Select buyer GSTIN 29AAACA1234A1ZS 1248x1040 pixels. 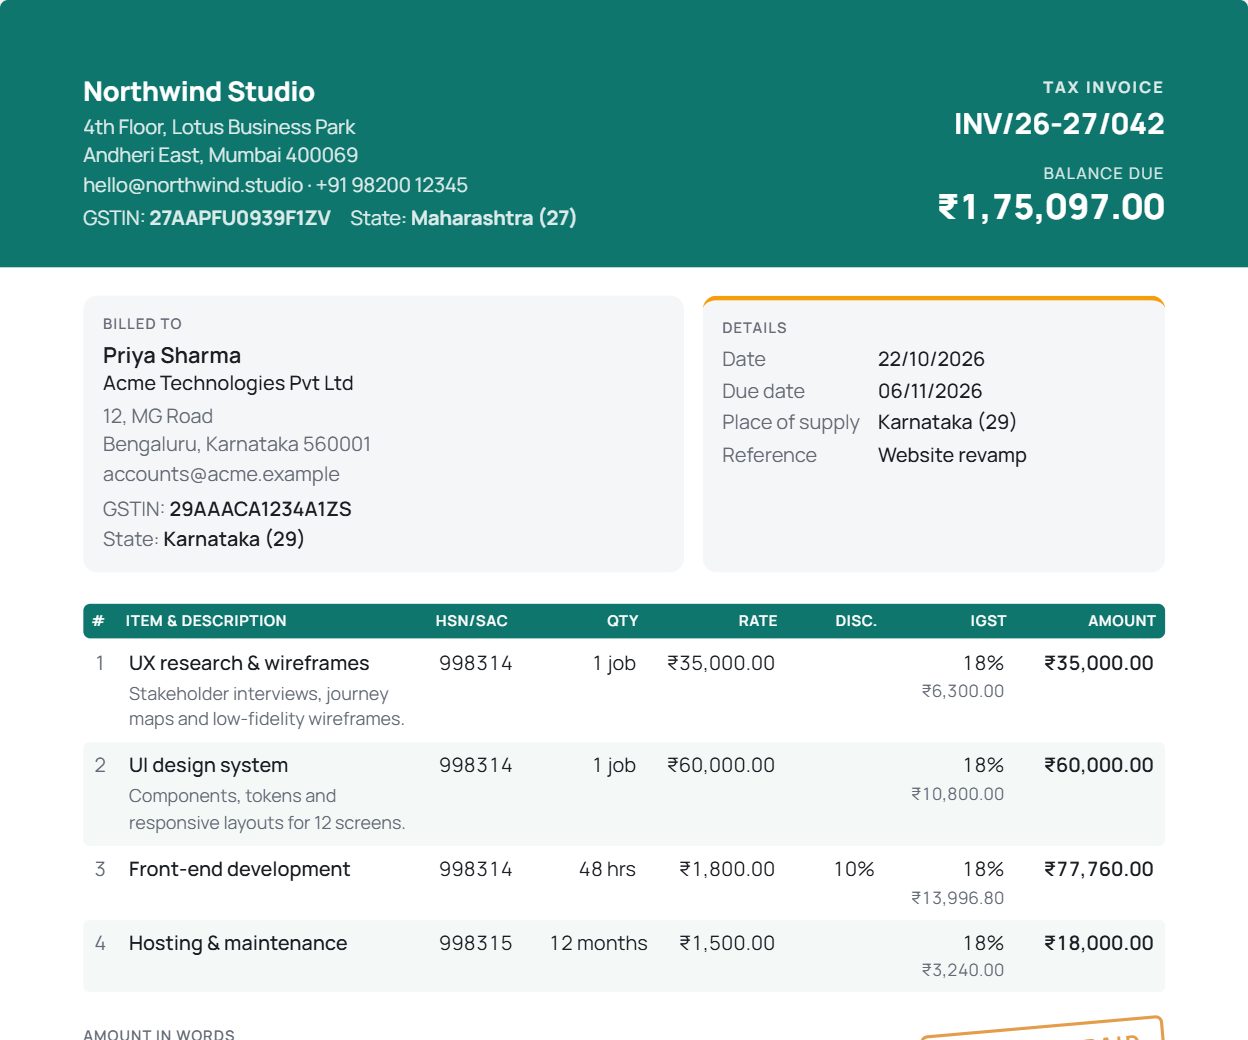pos(260,509)
